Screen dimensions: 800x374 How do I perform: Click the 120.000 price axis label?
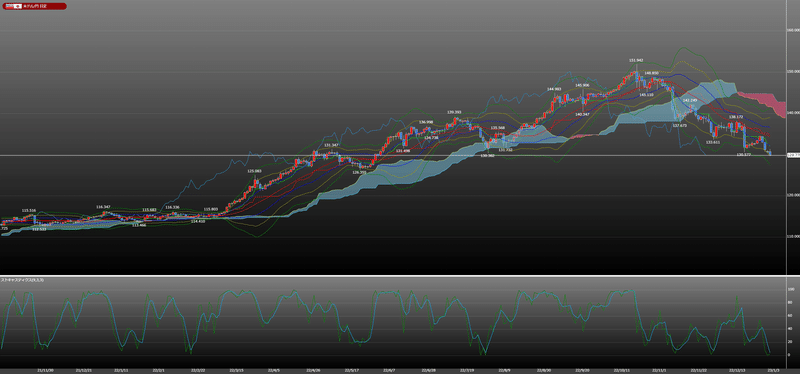[793, 196]
